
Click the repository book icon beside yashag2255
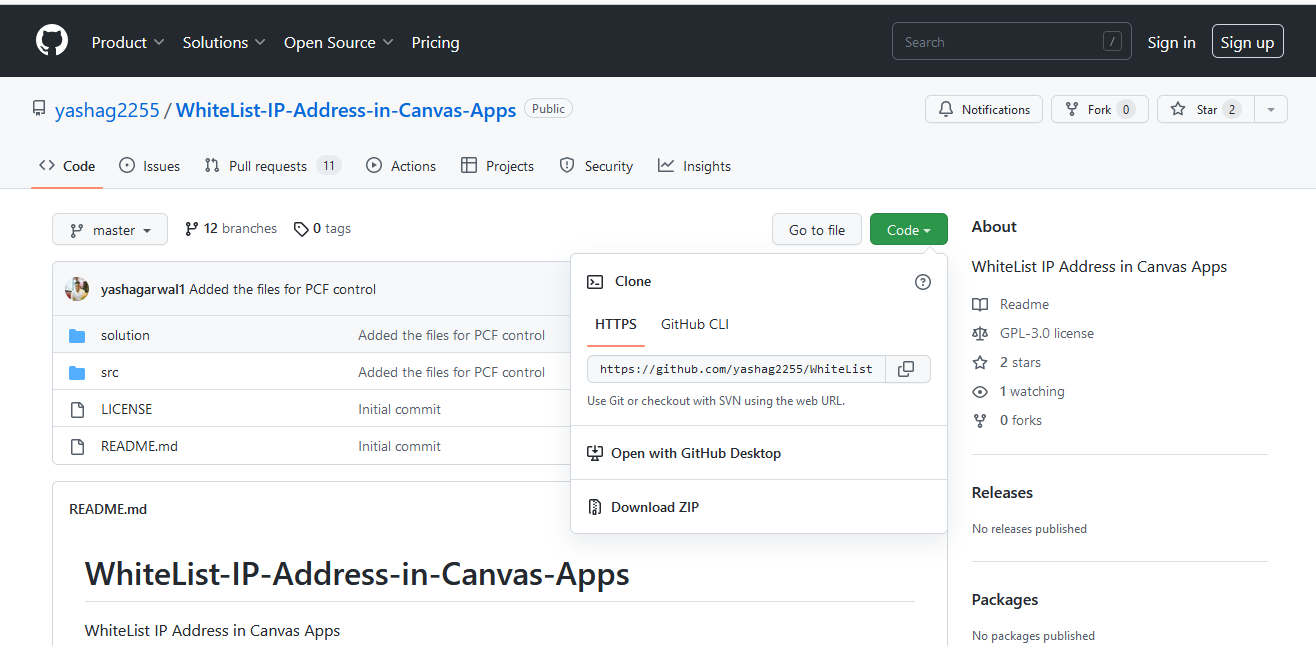click(39, 109)
